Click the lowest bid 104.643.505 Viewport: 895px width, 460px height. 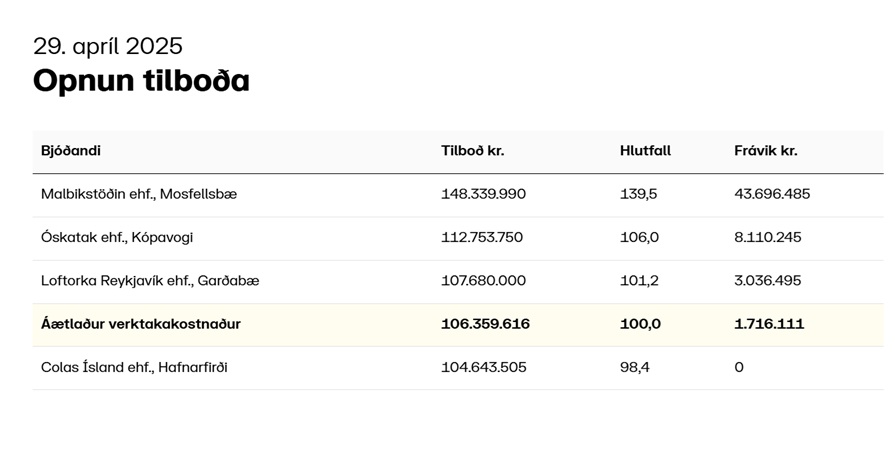tap(483, 368)
